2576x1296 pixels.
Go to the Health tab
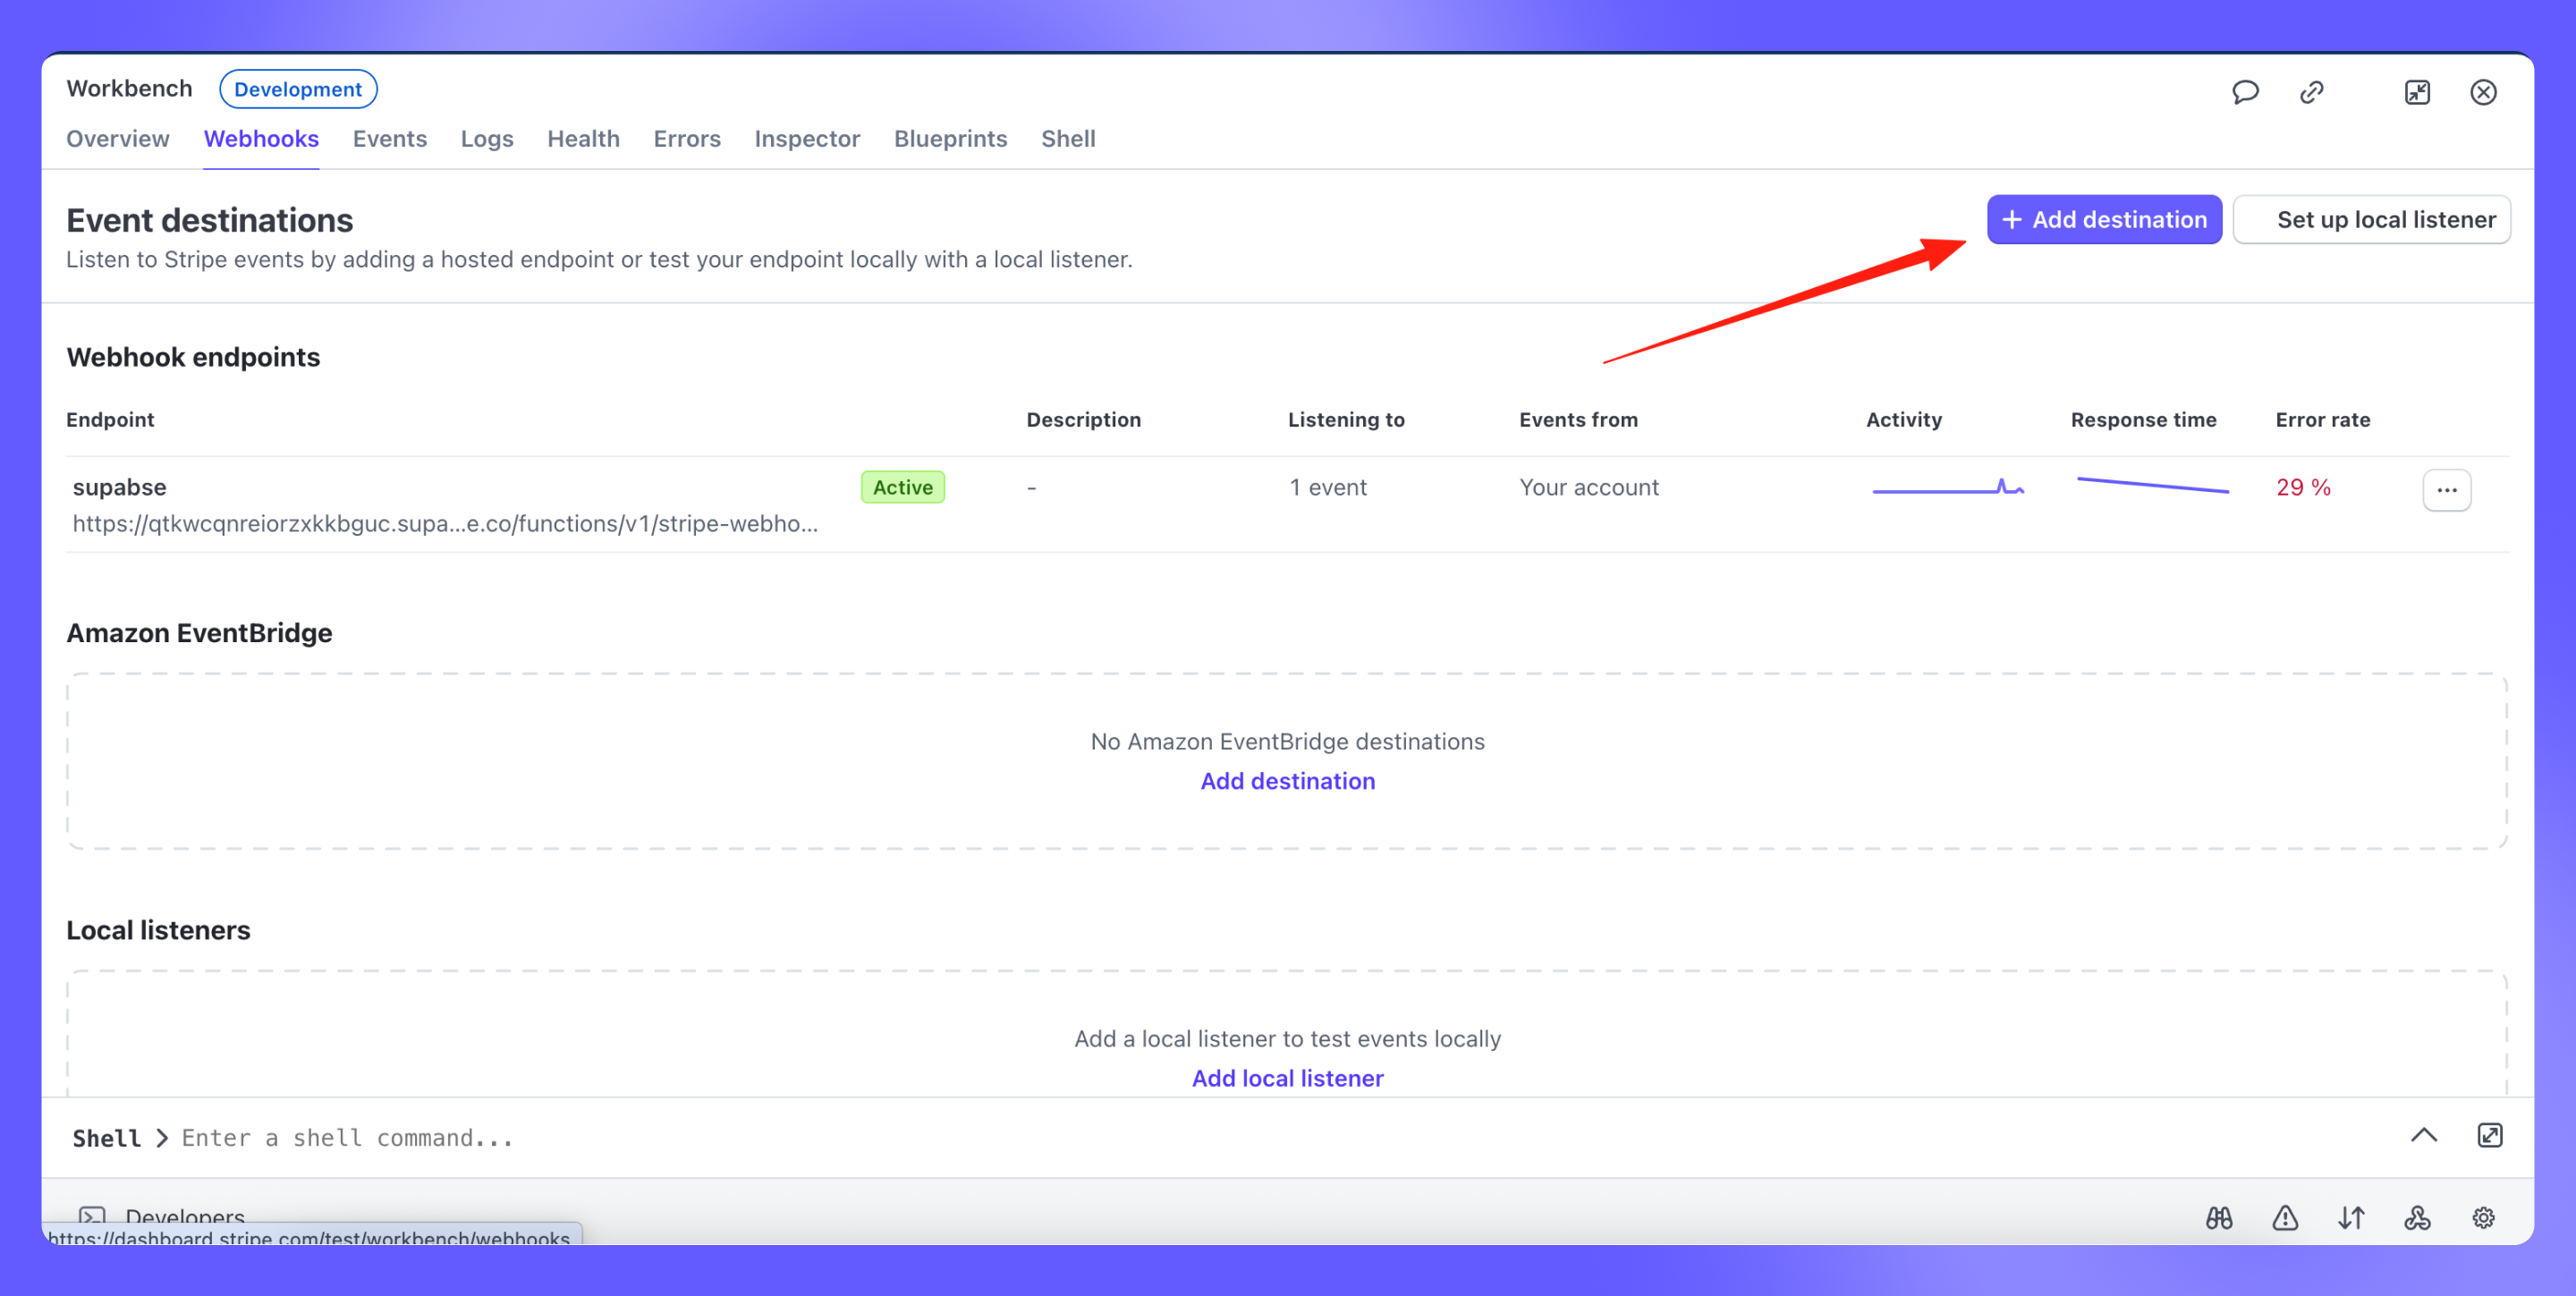coord(583,139)
